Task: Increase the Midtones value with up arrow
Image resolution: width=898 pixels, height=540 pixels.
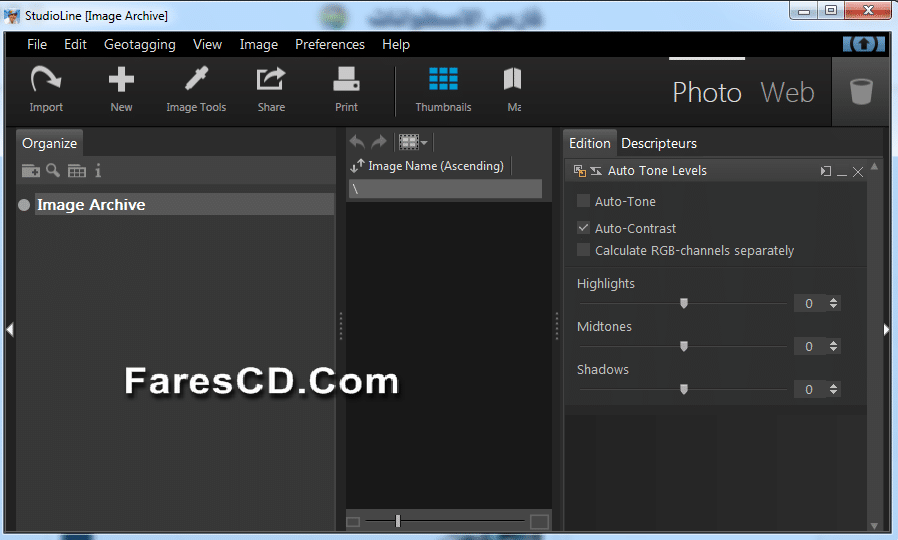Action: pyautogui.click(x=834, y=342)
